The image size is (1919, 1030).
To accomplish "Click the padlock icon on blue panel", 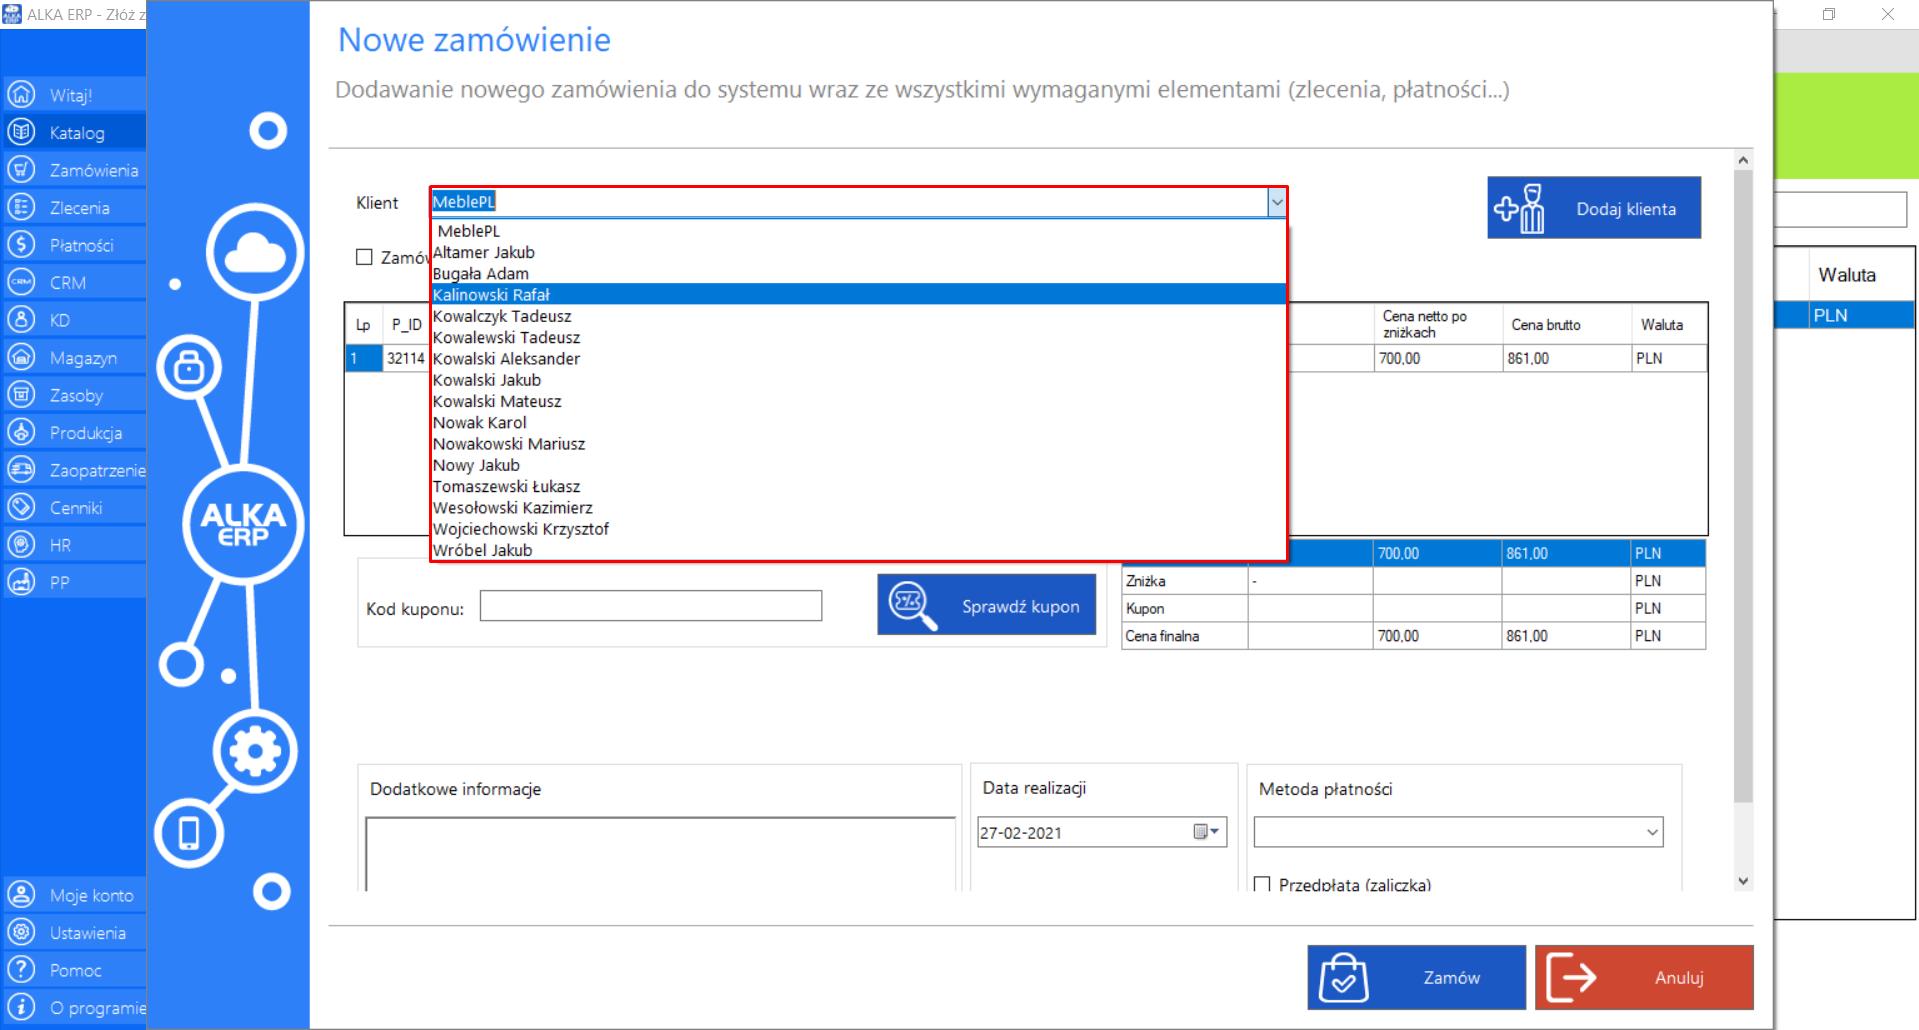I will [189, 368].
